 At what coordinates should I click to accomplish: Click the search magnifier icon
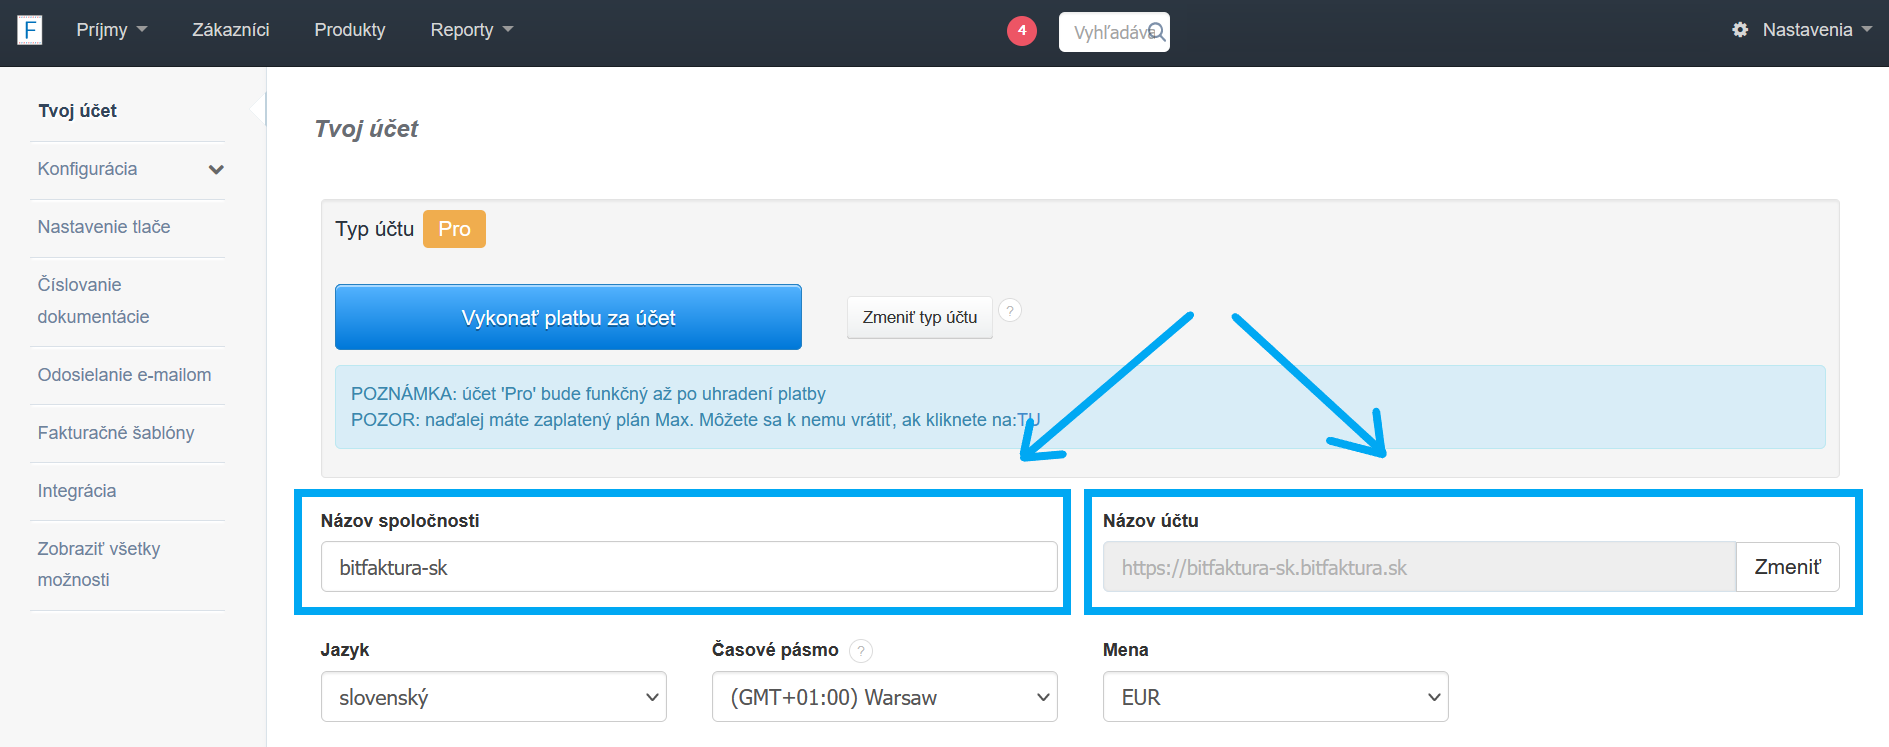(1156, 32)
